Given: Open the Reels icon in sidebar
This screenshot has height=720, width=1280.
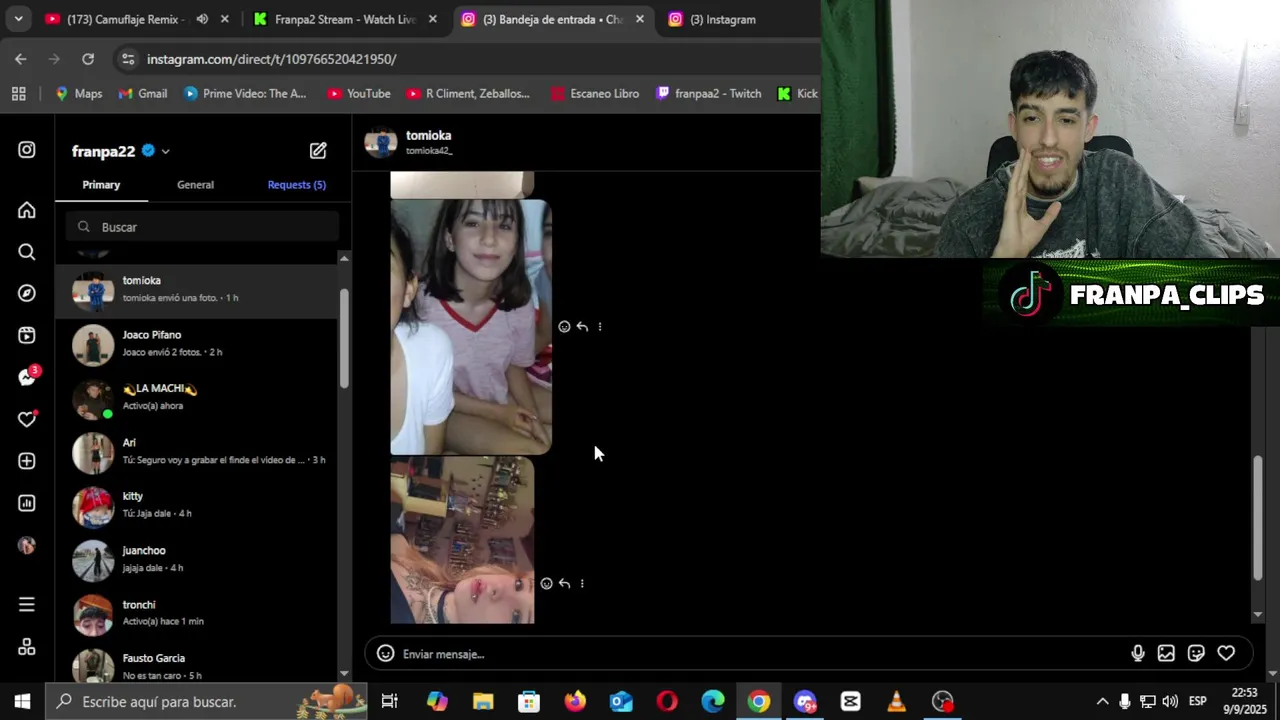Looking at the screenshot, I should (x=27, y=335).
